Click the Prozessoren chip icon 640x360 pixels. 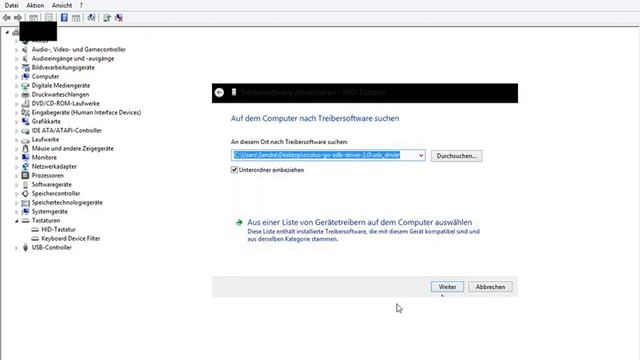click(x=25, y=175)
